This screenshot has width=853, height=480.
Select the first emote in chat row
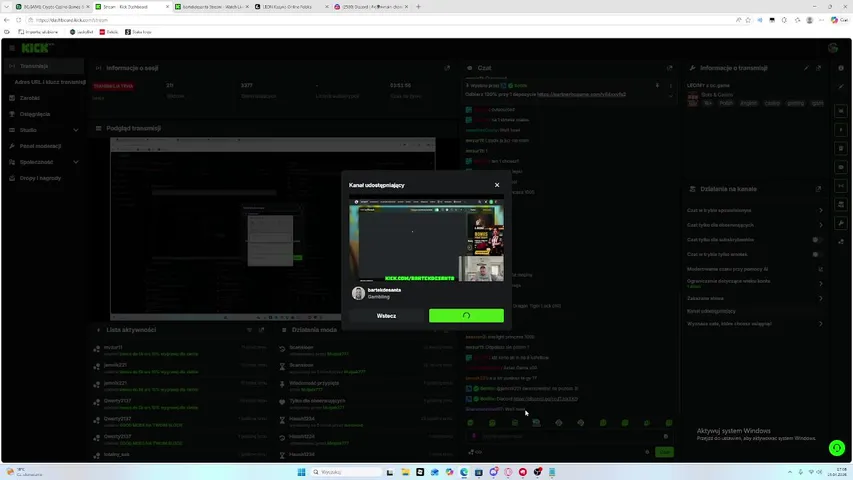[471, 423]
